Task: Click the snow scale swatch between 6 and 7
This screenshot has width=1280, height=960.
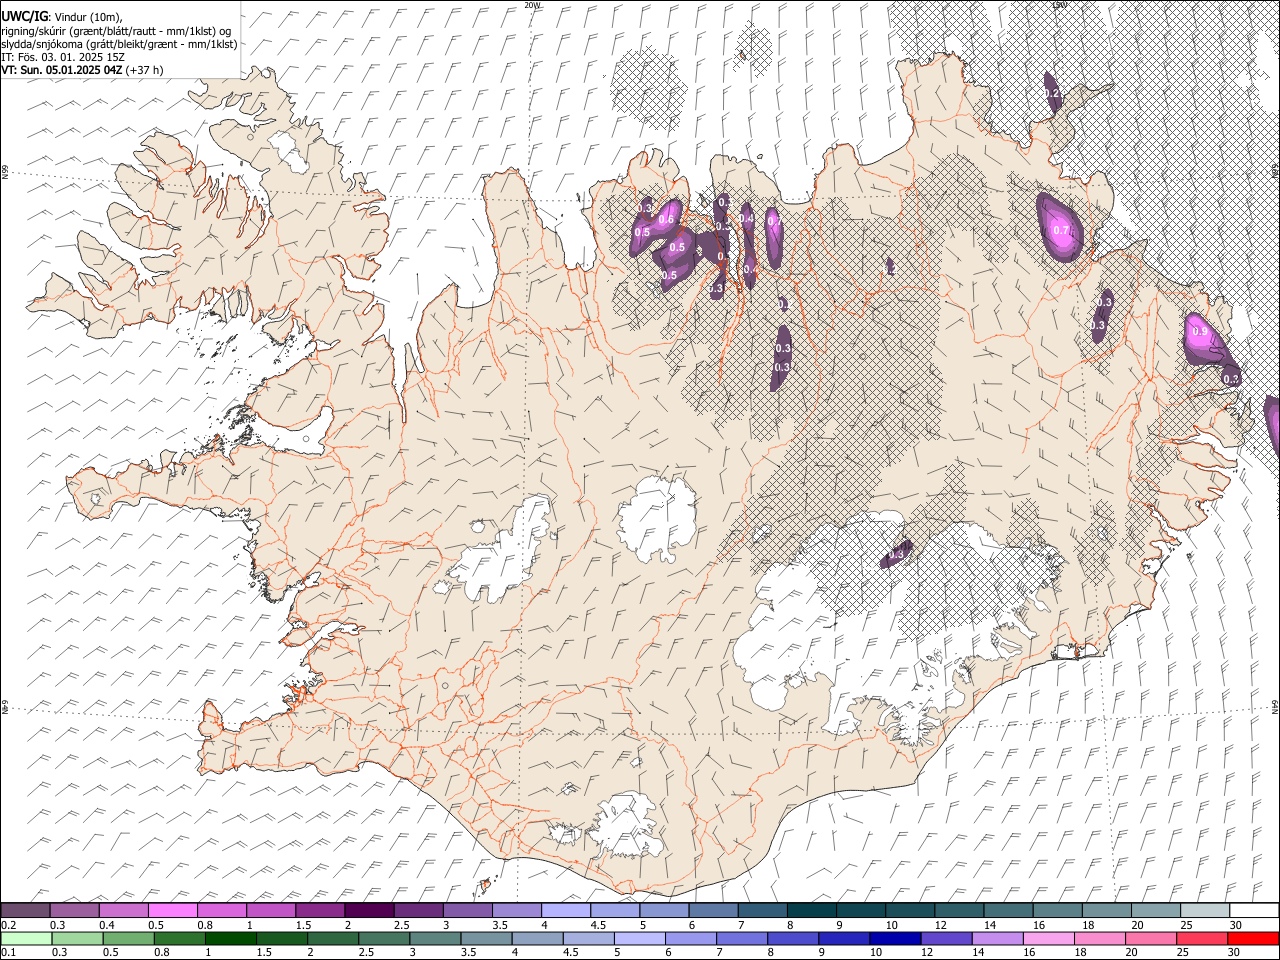Action: click(x=713, y=911)
